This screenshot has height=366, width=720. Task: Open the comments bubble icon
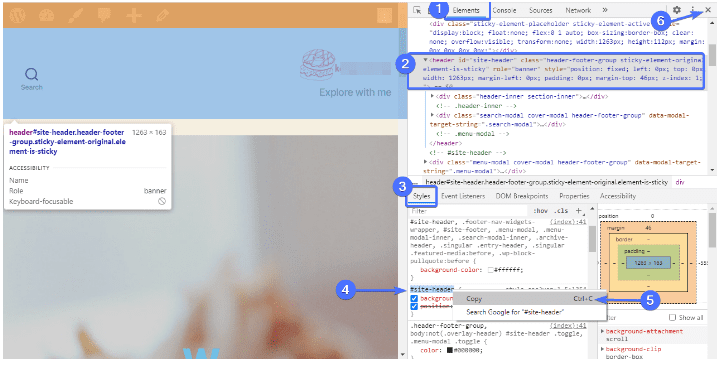point(105,15)
